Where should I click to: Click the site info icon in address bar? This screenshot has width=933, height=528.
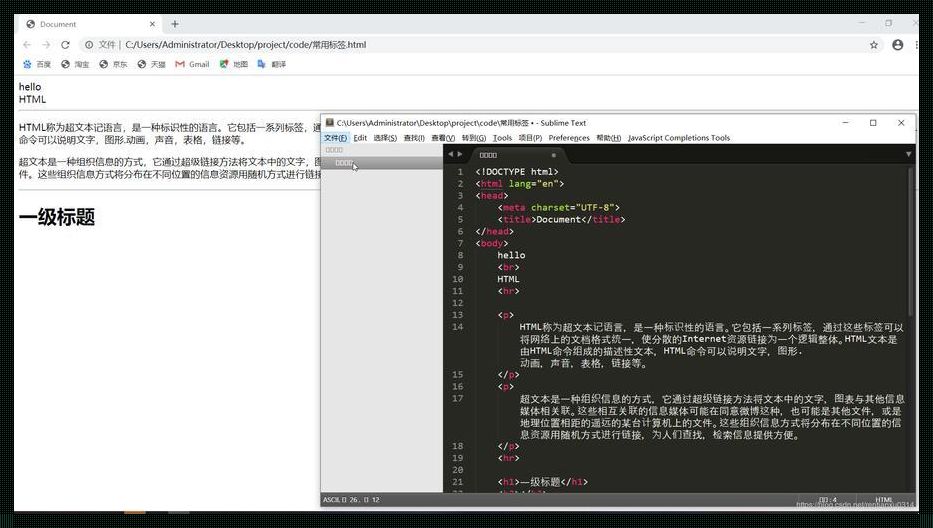click(89, 45)
